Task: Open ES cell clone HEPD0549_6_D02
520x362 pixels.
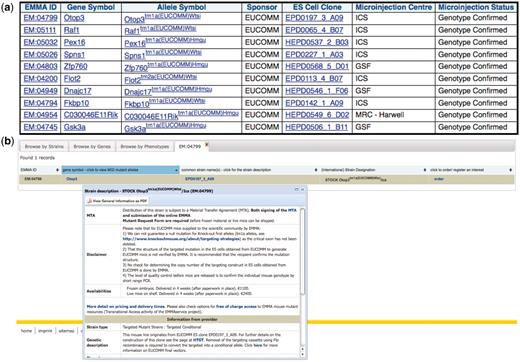Action: (317, 115)
